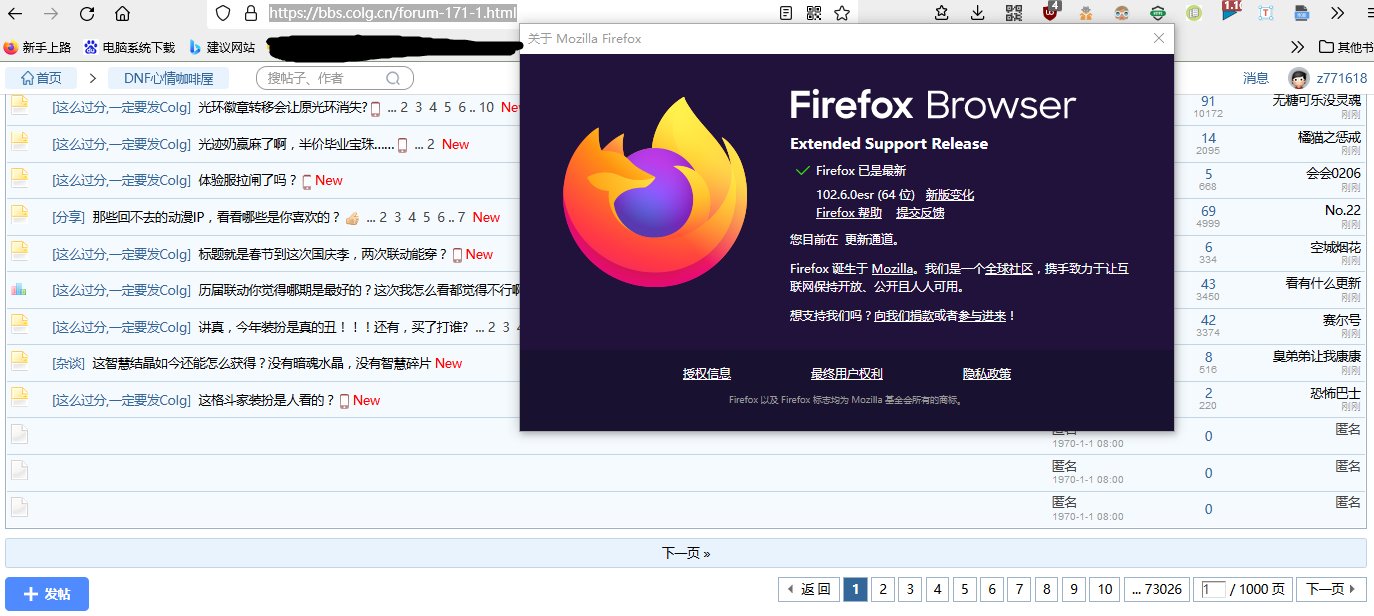Click the QR code icon inside address bar

point(813,13)
